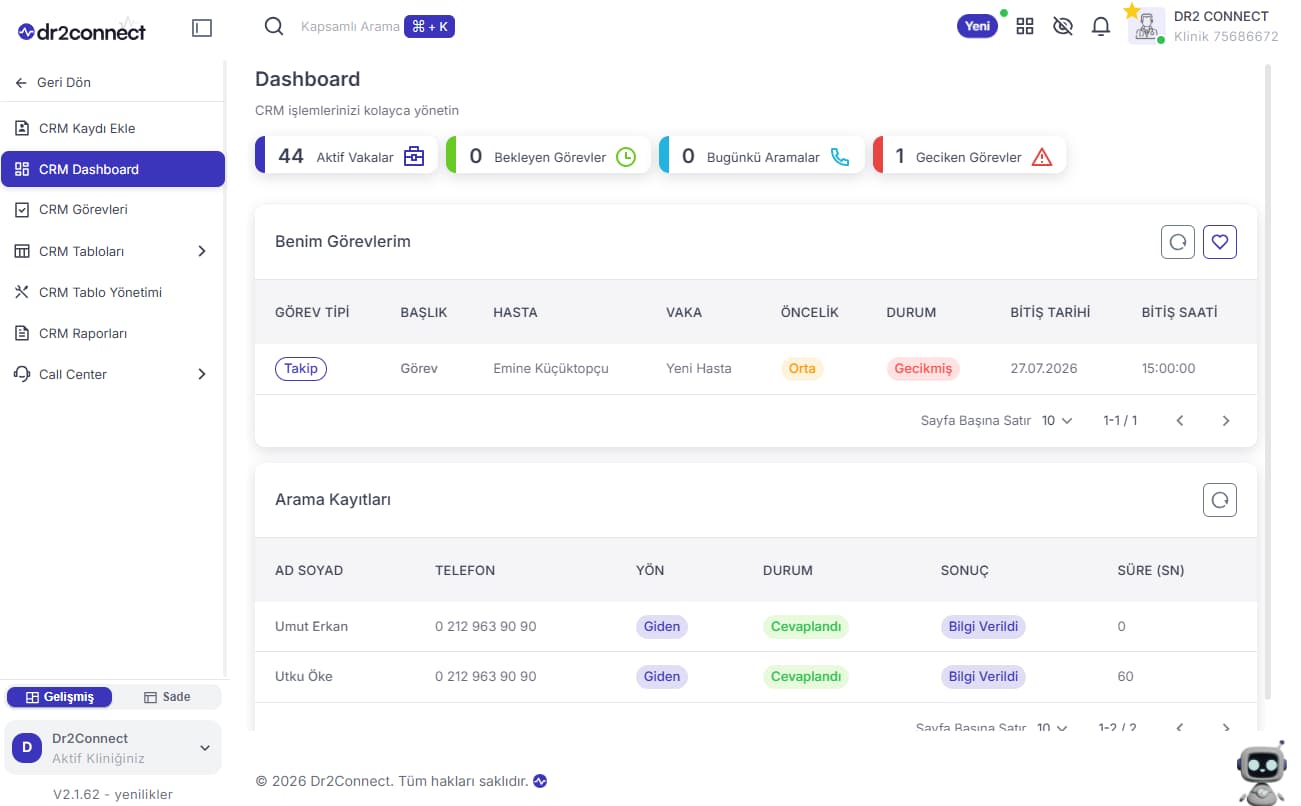1301x806 pixels.
Task: Refresh the Arama Kayıtları table
Action: pos(1220,500)
